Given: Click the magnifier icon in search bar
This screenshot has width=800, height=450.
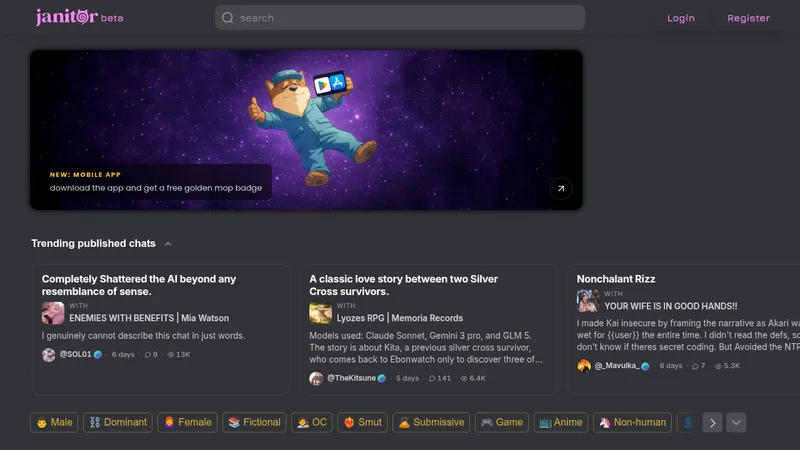Looking at the screenshot, I should 228,18.
